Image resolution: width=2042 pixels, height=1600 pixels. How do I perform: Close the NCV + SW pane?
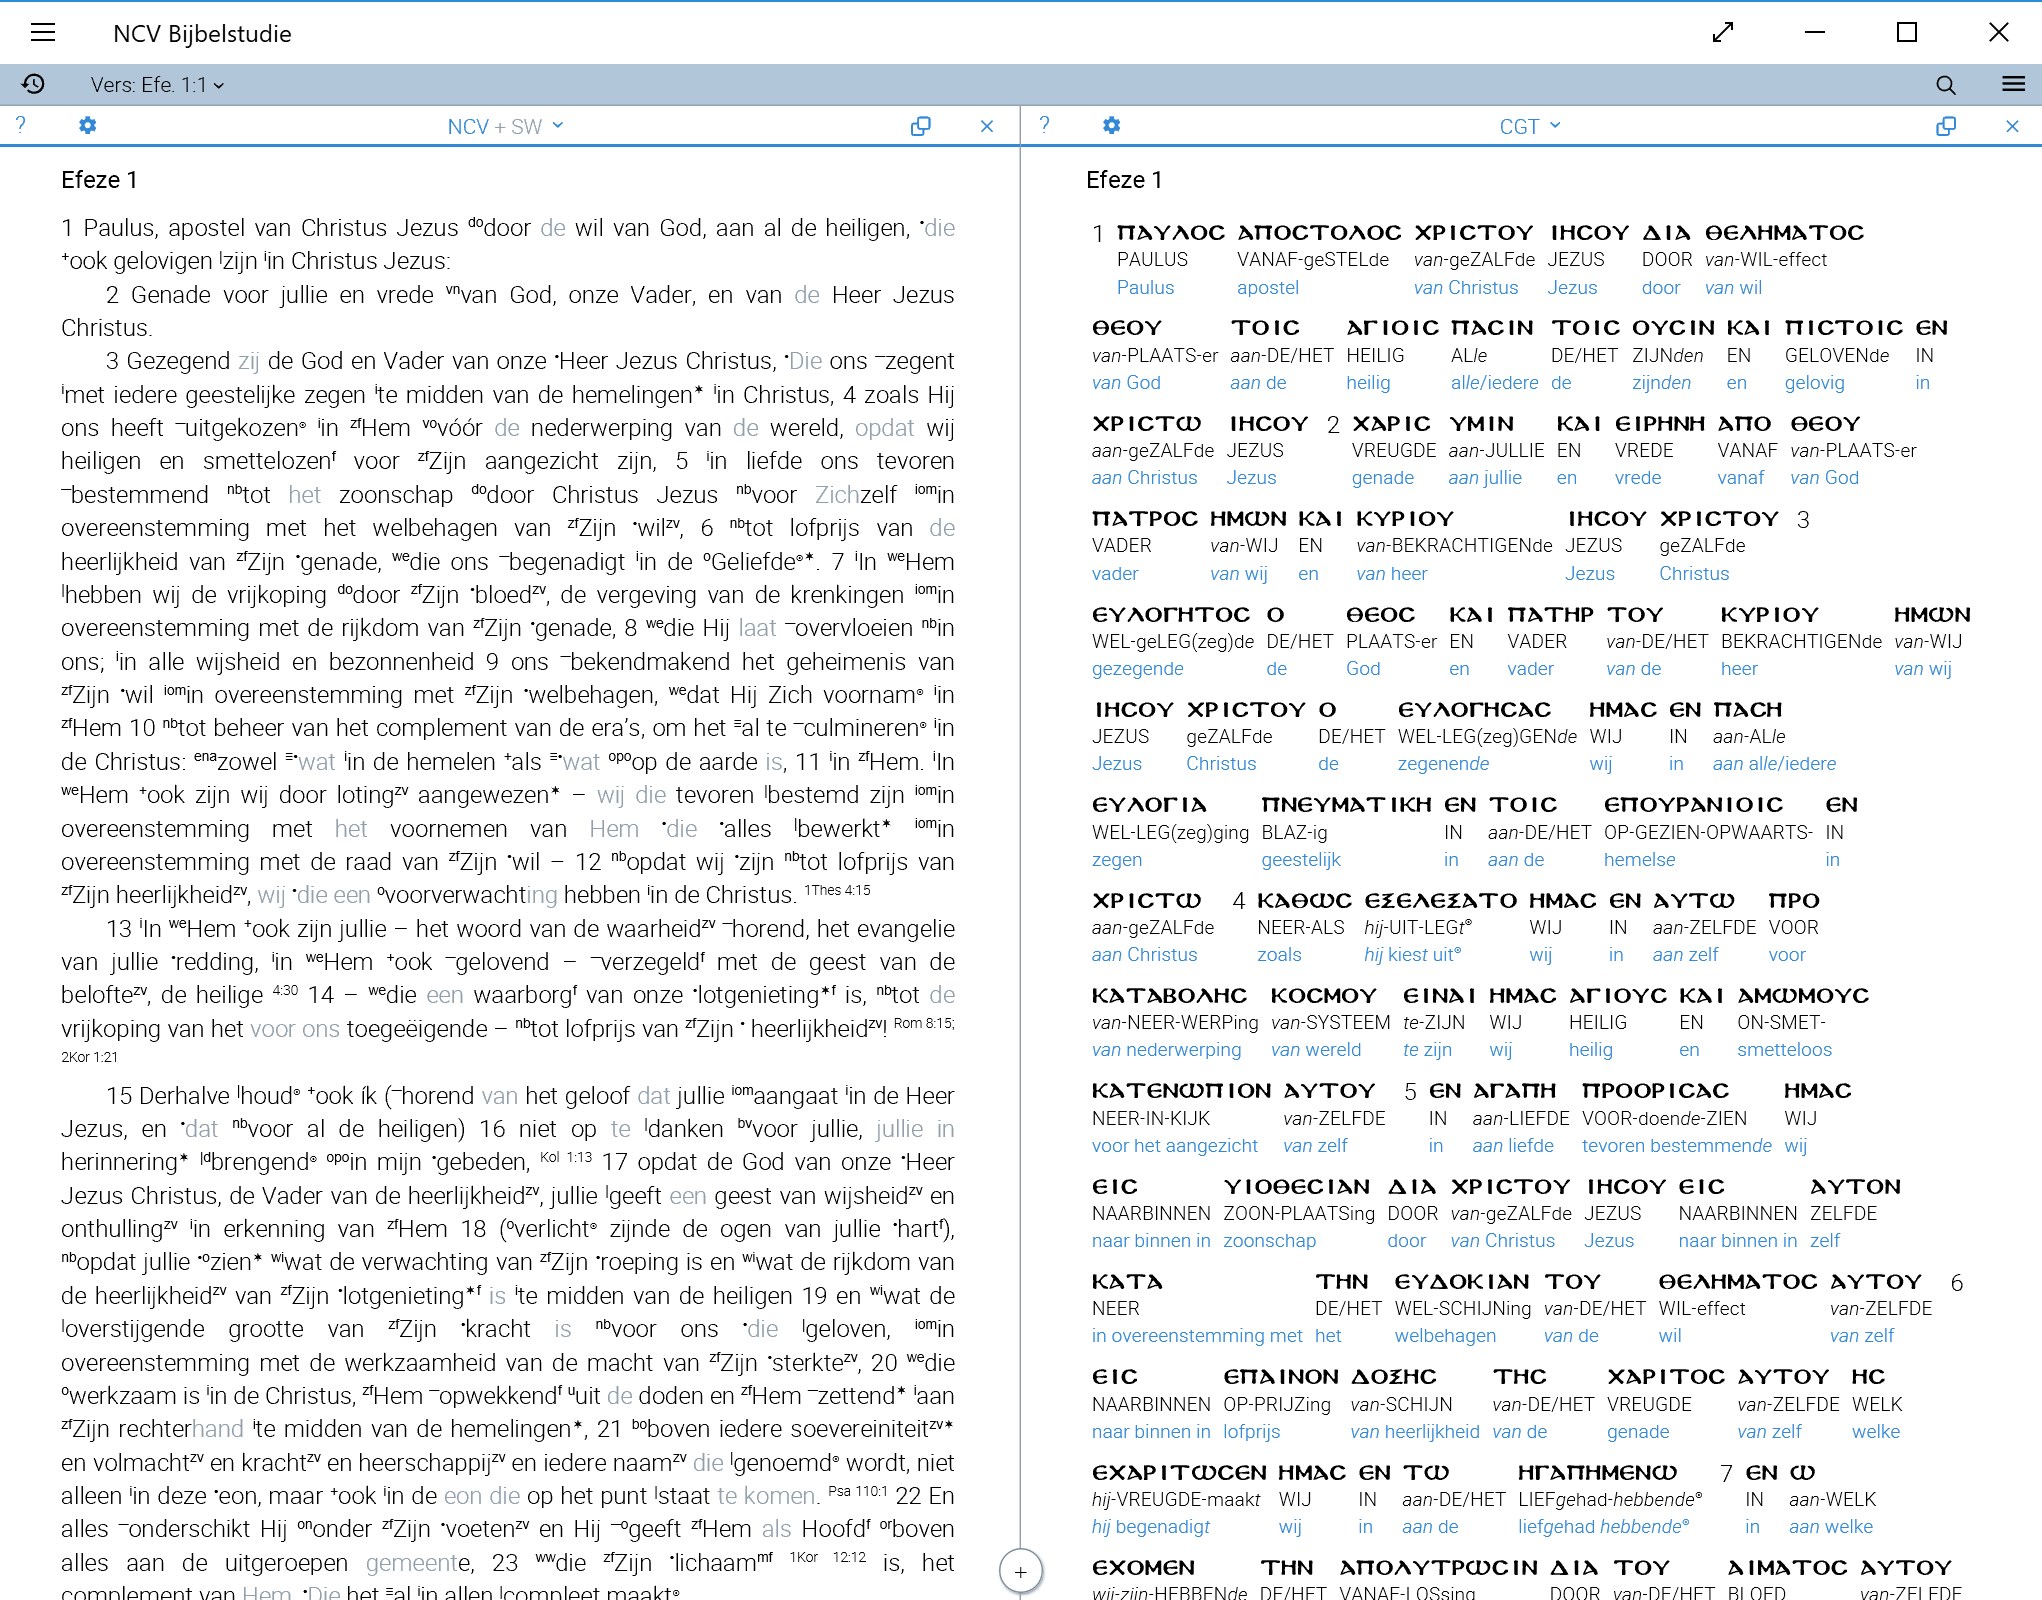coord(987,126)
